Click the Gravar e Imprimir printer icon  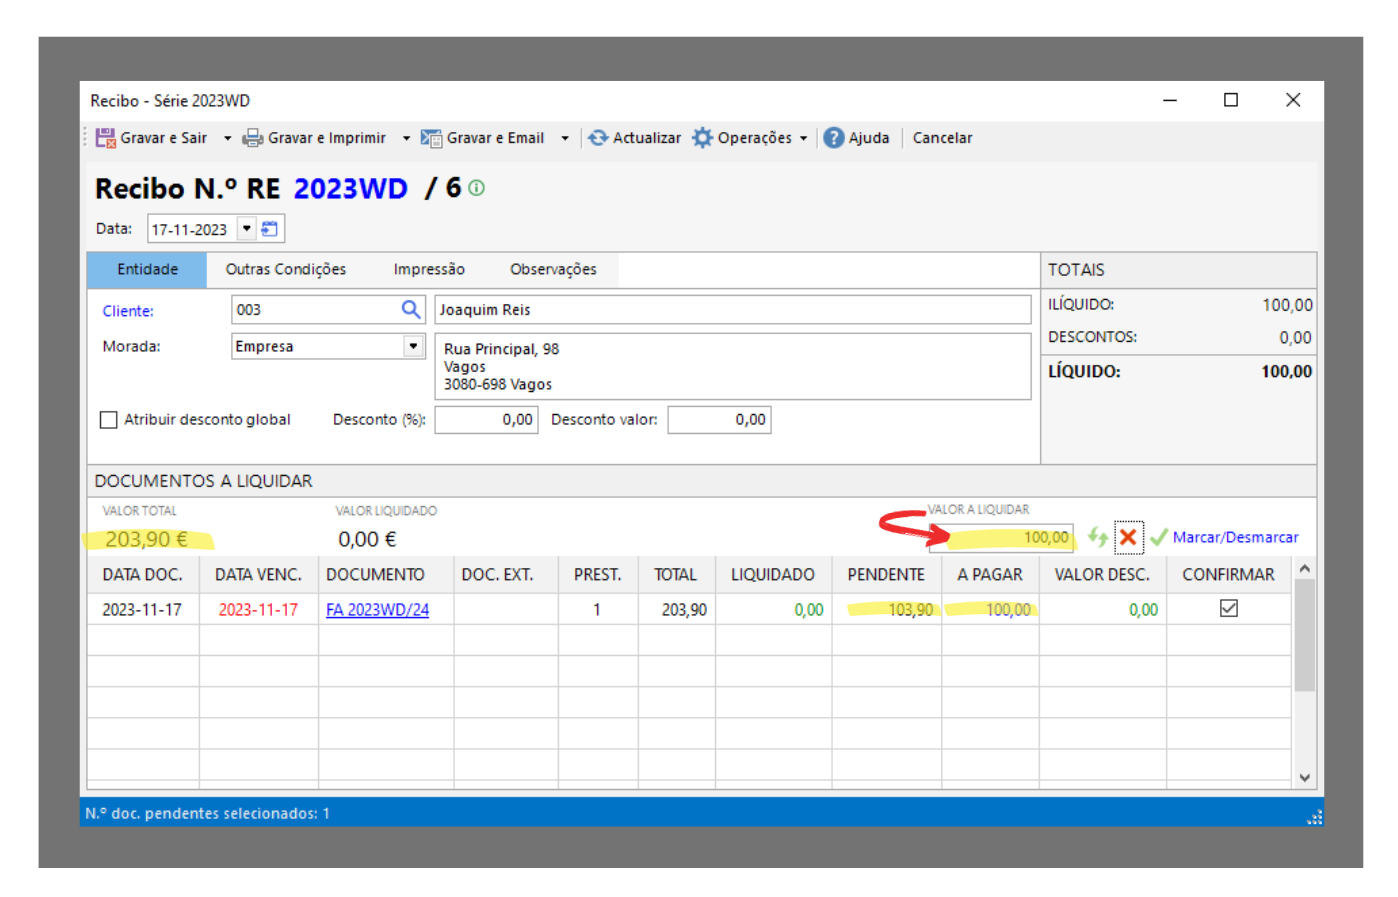pos(253,138)
